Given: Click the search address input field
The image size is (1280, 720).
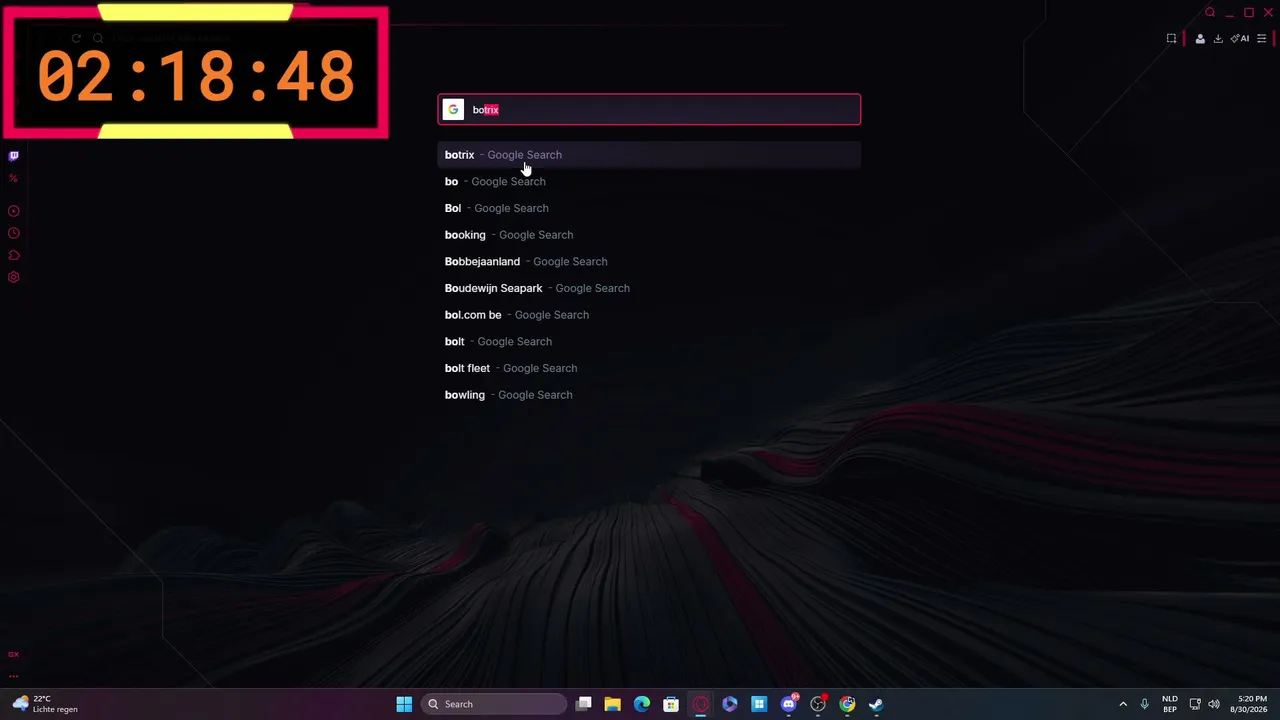Looking at the screenshot, I should pos(649,110).
